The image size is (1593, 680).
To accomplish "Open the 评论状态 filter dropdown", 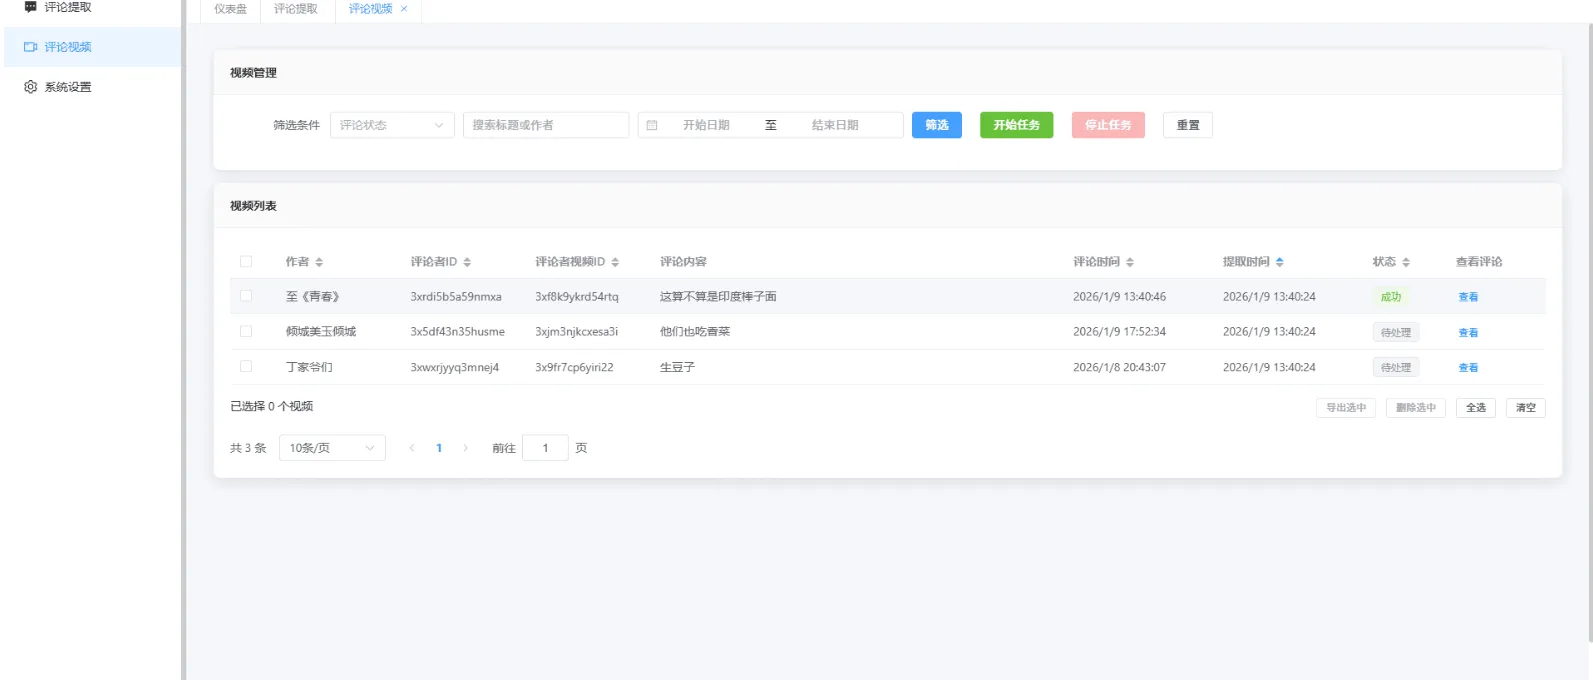I will pyautogui.click(x=392, y=125).
